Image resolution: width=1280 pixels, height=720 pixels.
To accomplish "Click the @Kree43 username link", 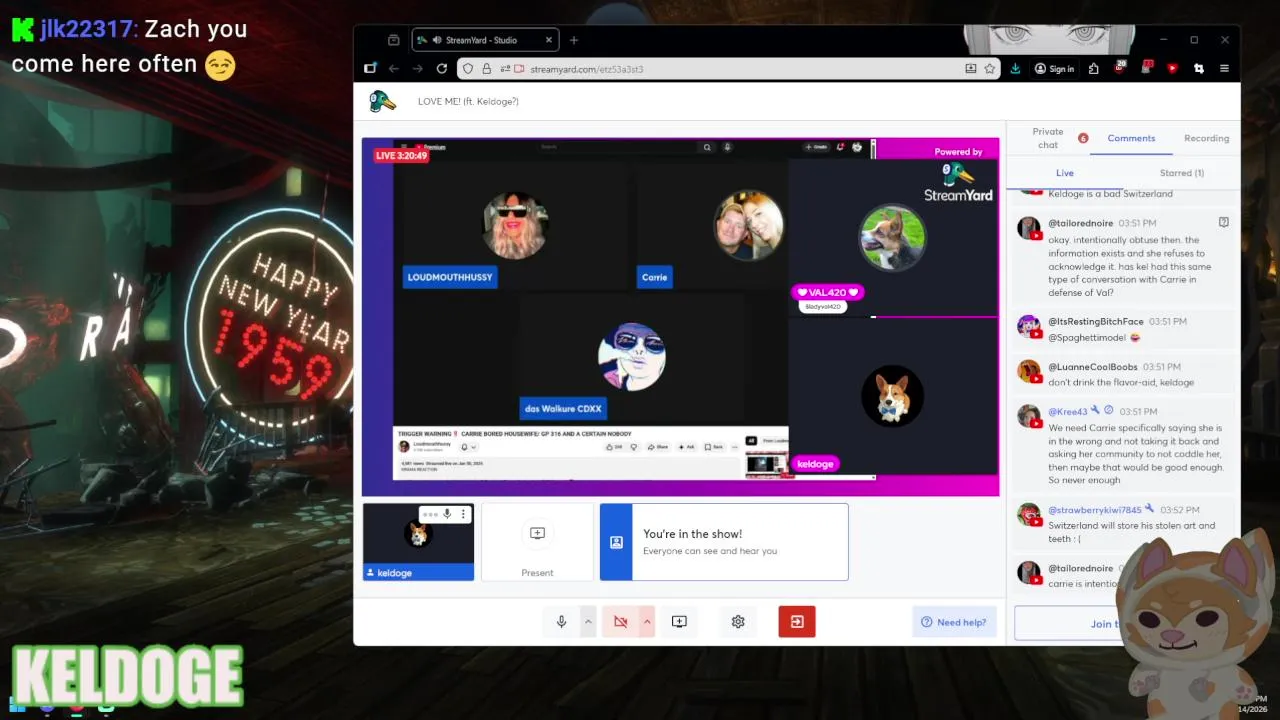I will [1067, 411].
